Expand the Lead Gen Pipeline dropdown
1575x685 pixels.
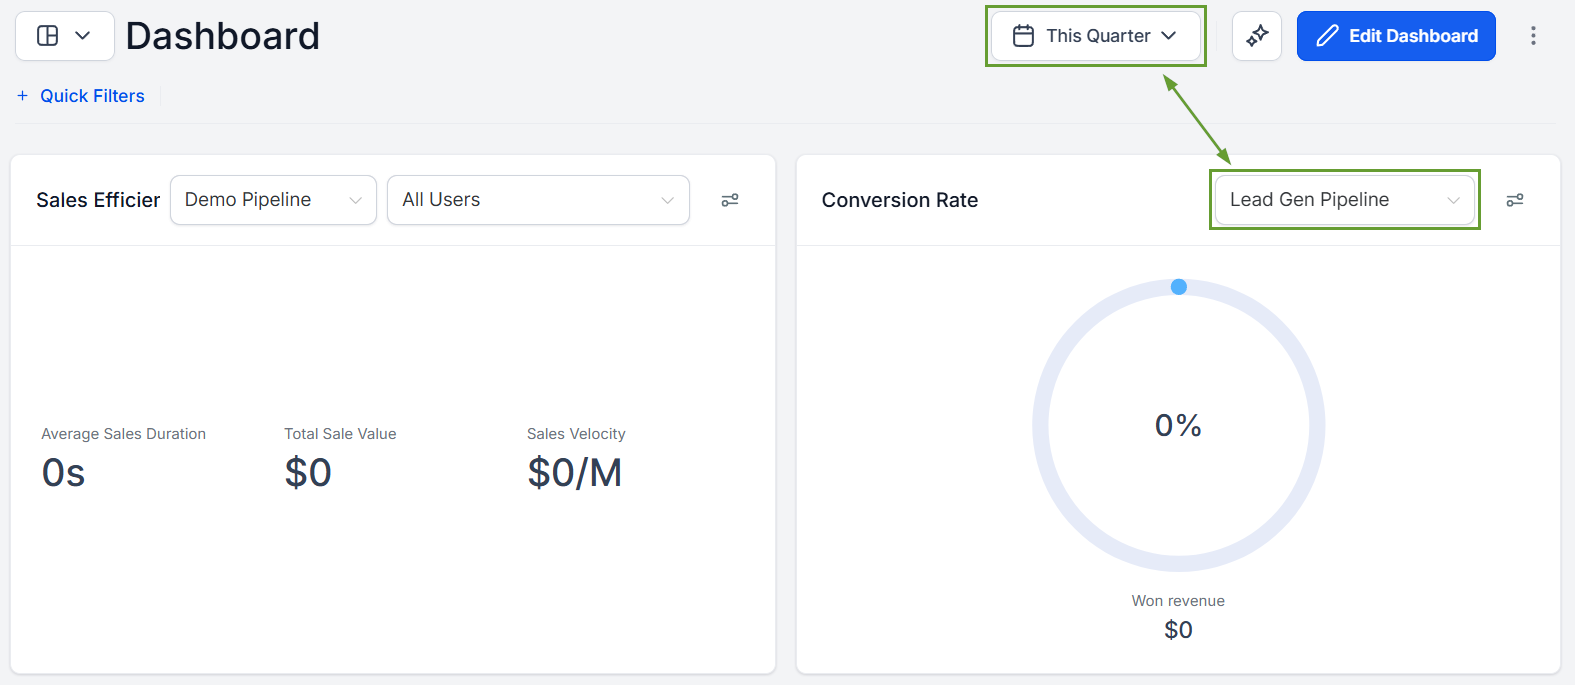1344,200
